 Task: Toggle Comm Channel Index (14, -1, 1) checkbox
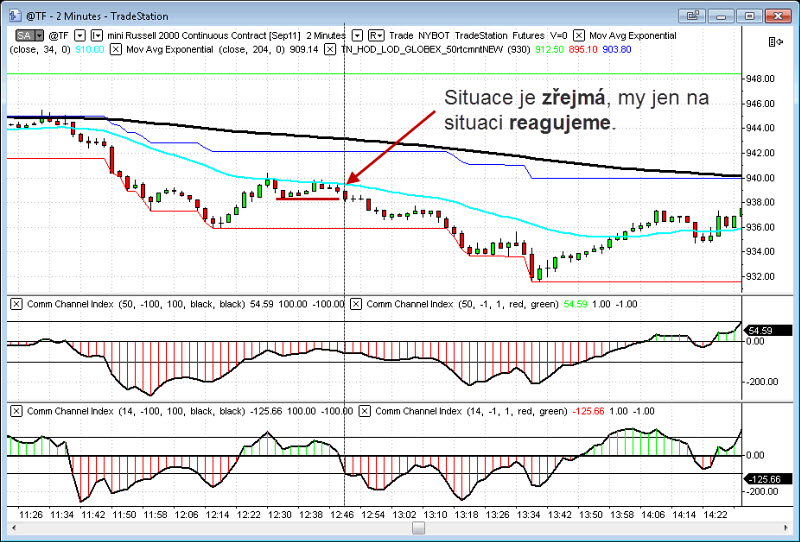tap(364, 411)
